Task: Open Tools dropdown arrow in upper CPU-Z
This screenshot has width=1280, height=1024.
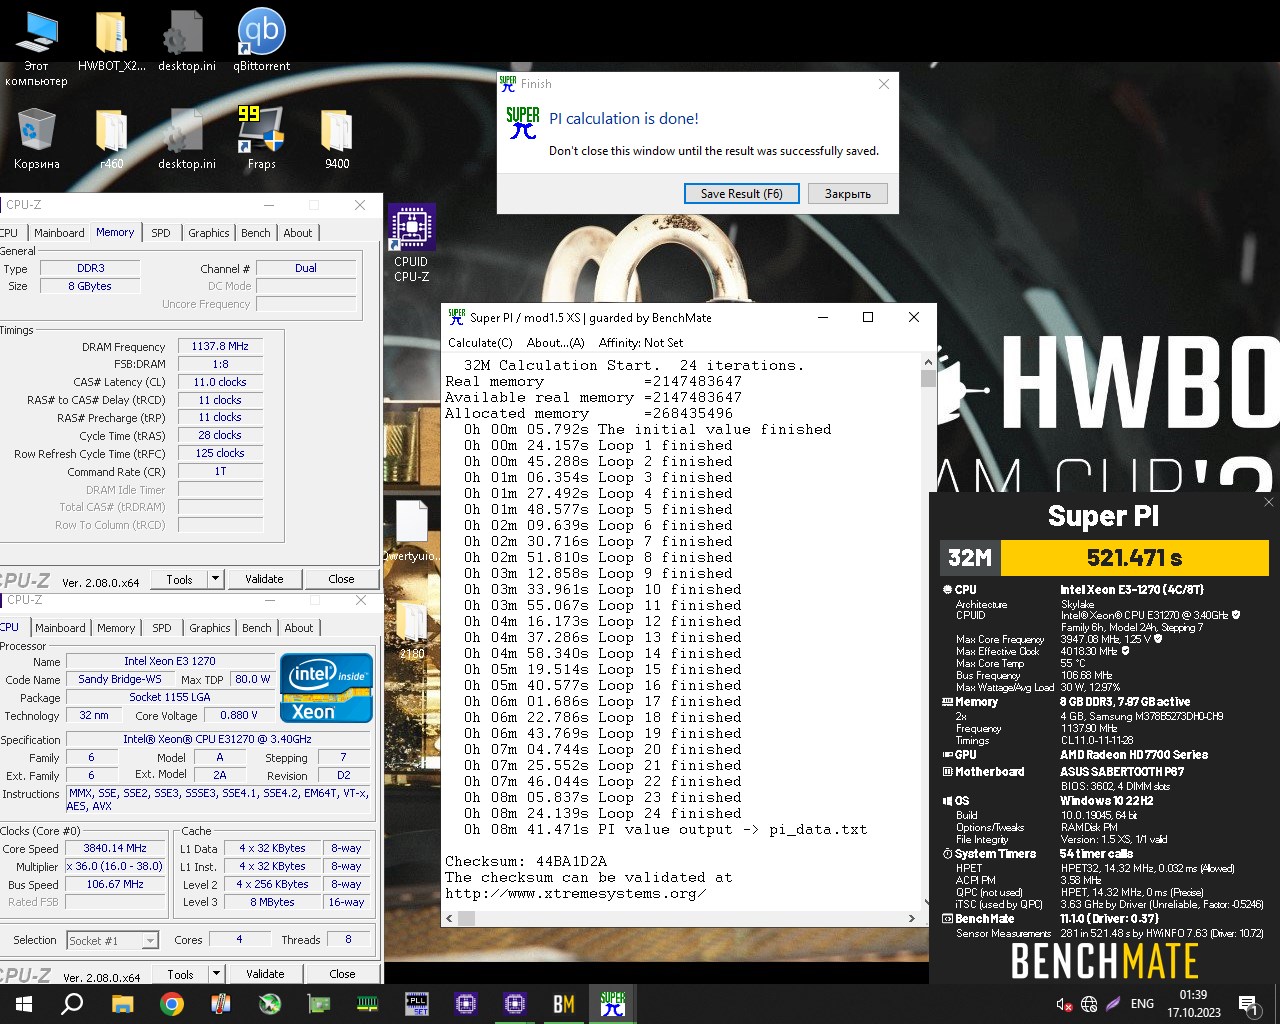Action: pos(215,579)
